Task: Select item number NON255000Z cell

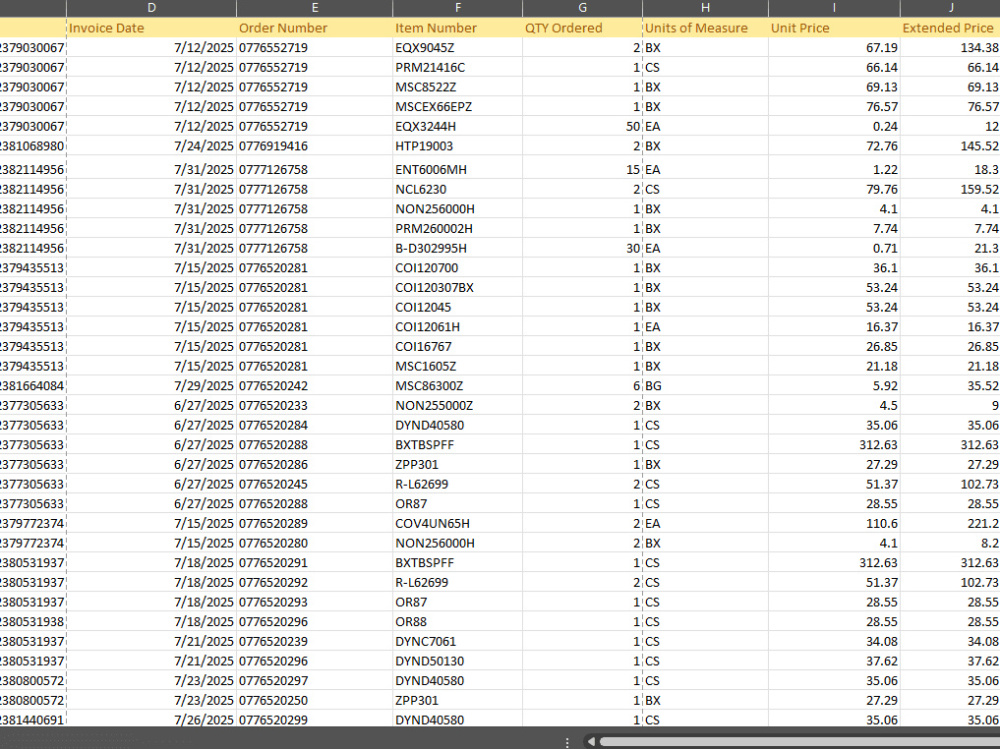Action: (x=457, y=406)
